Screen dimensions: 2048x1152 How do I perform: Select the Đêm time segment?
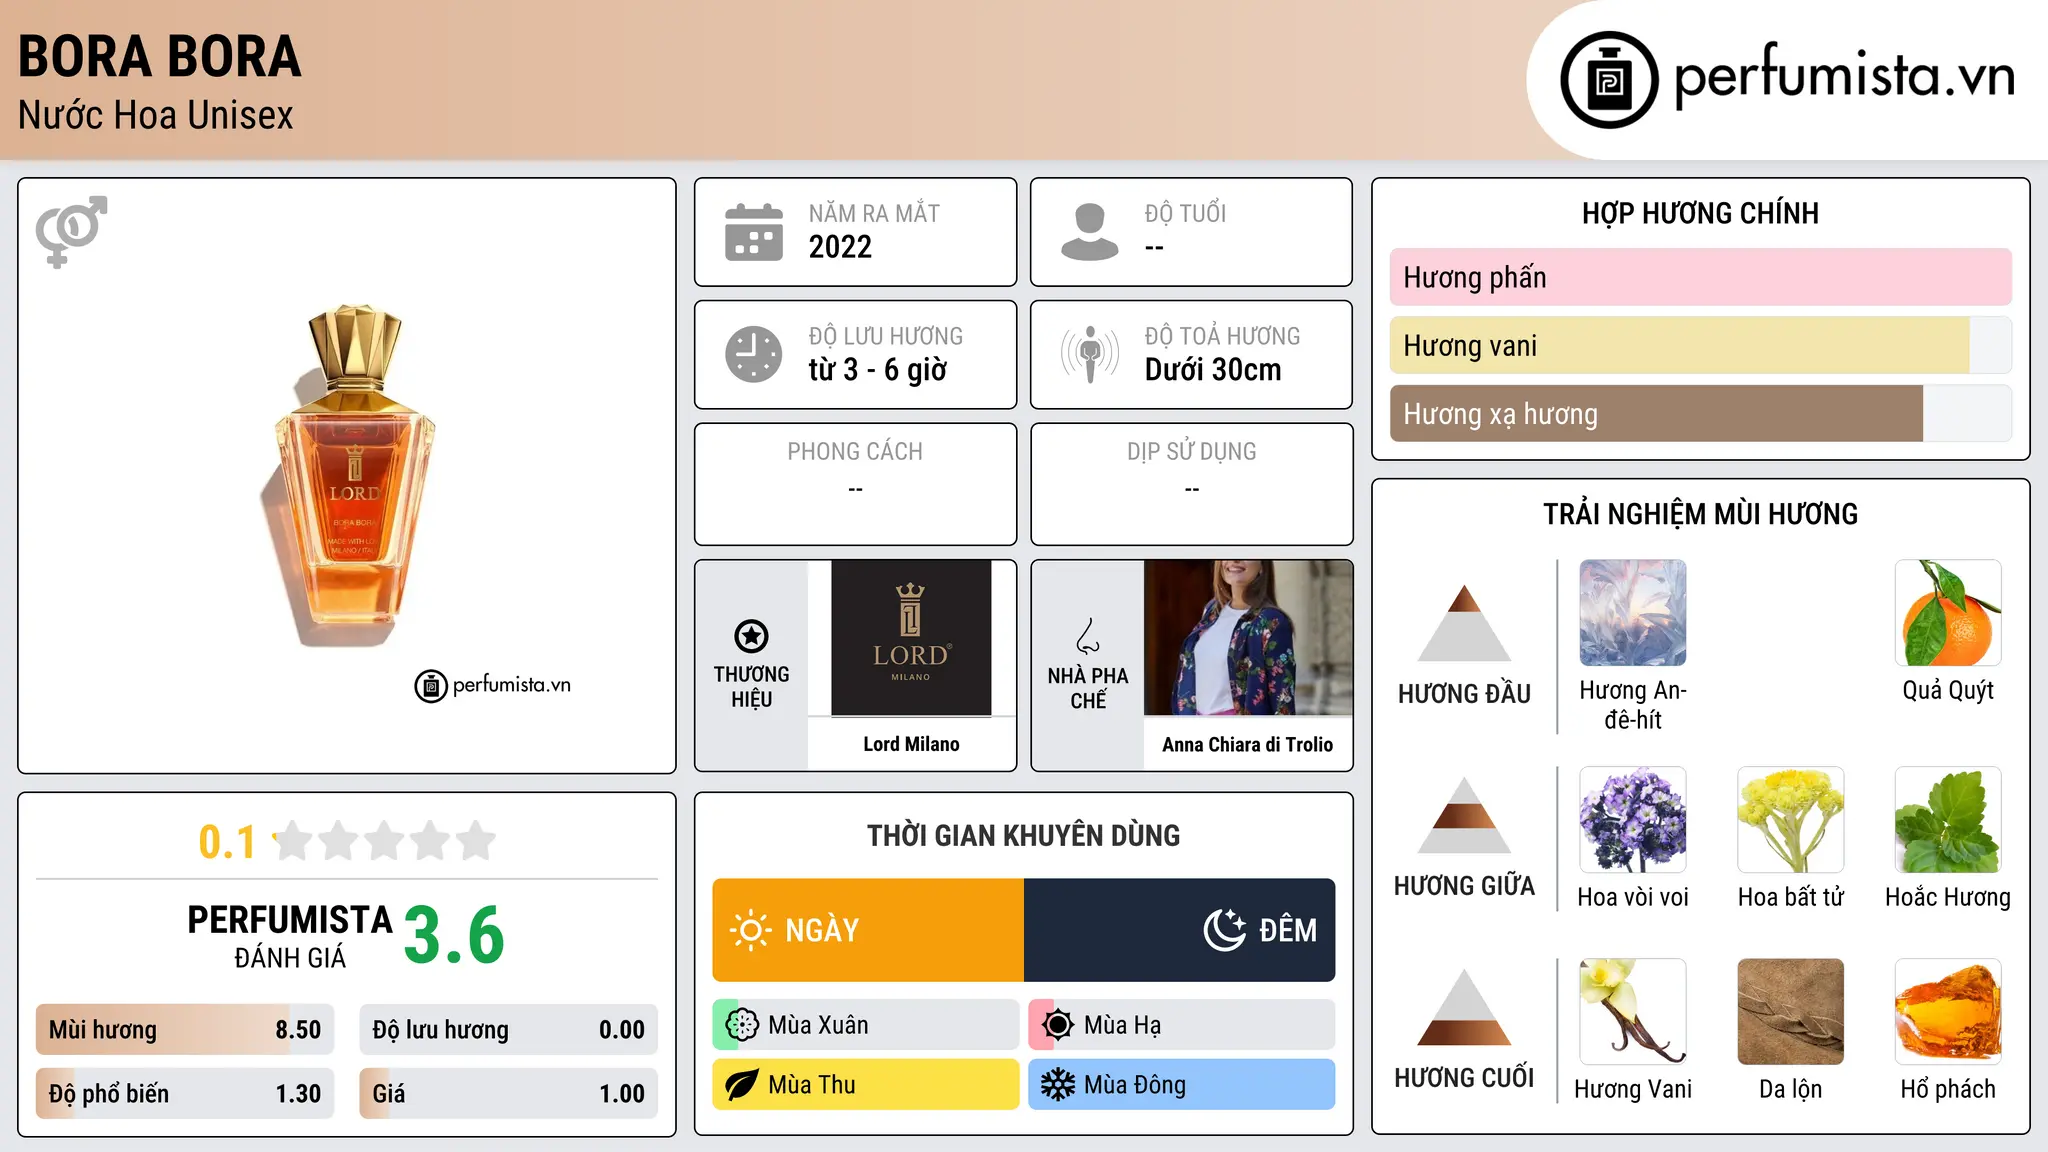tap(1180, 930)
